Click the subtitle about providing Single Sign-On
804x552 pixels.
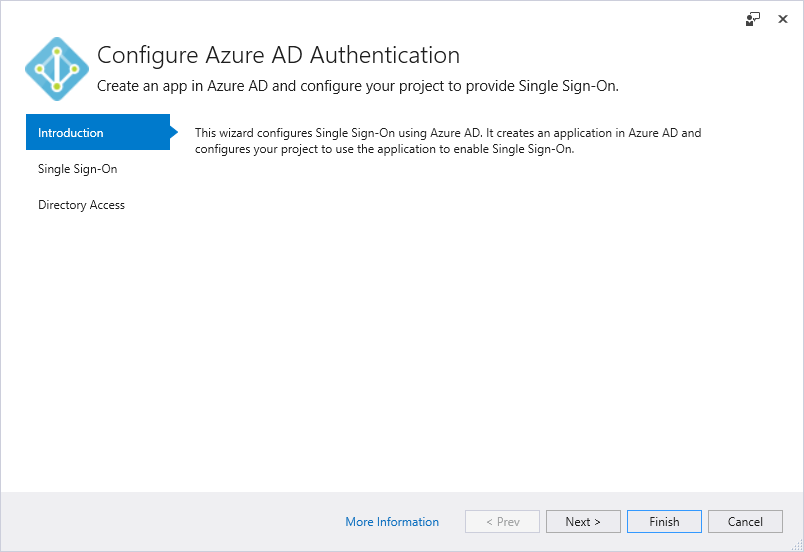coord(358,86)
